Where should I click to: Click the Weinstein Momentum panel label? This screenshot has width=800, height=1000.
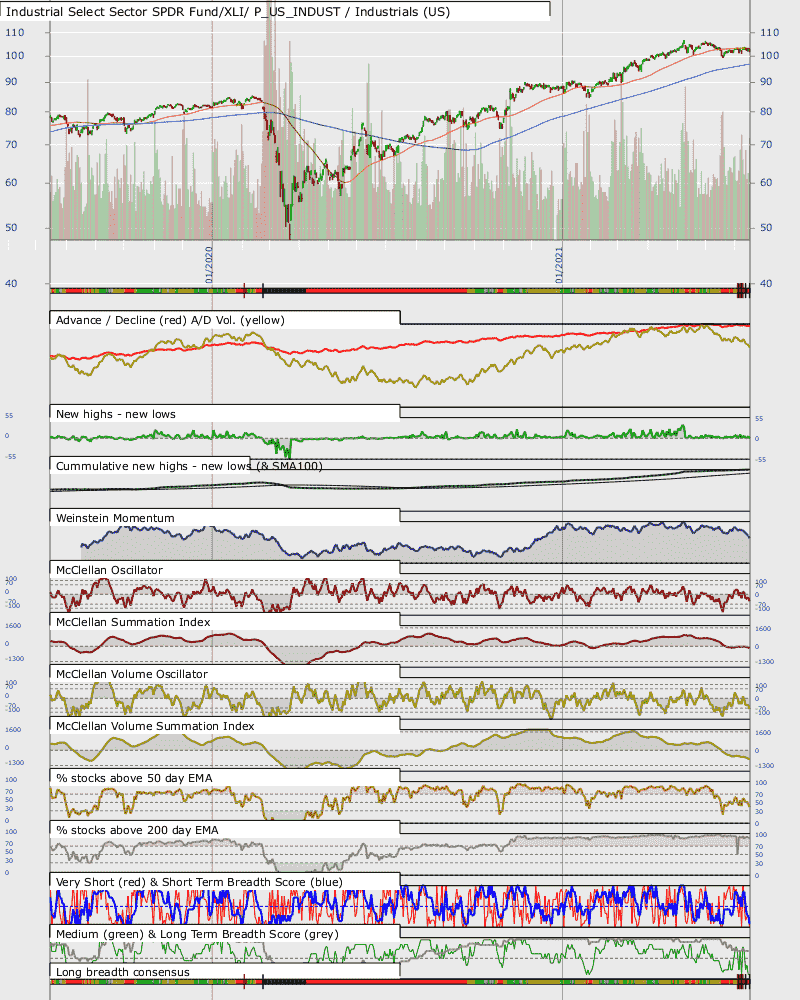[x=115, y=518]
